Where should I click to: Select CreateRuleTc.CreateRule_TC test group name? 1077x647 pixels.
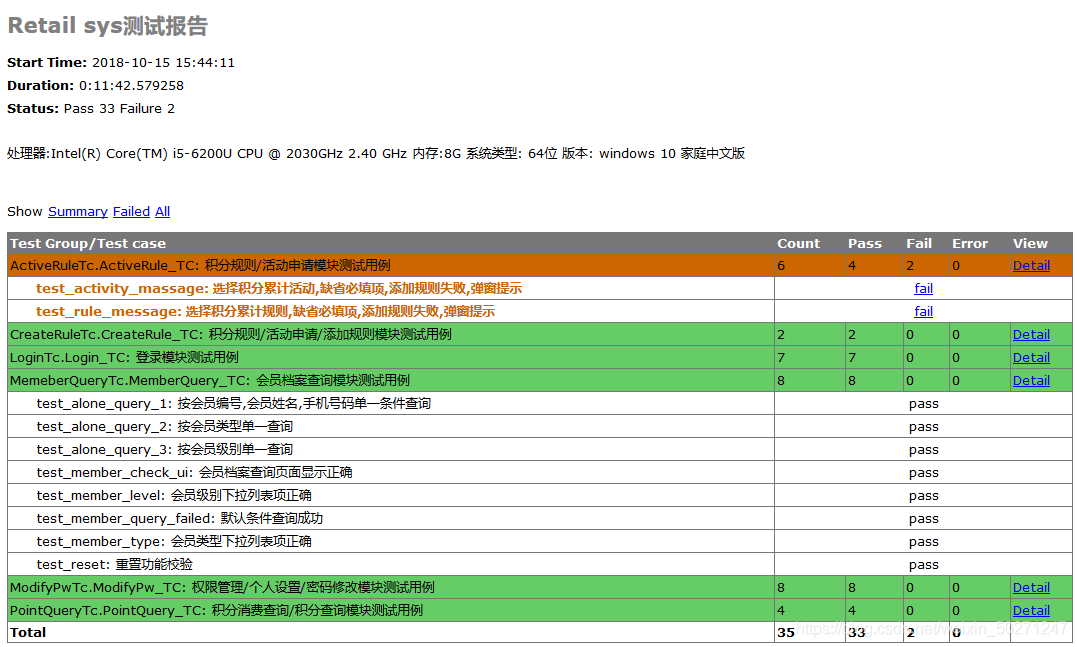click(231, 334)
